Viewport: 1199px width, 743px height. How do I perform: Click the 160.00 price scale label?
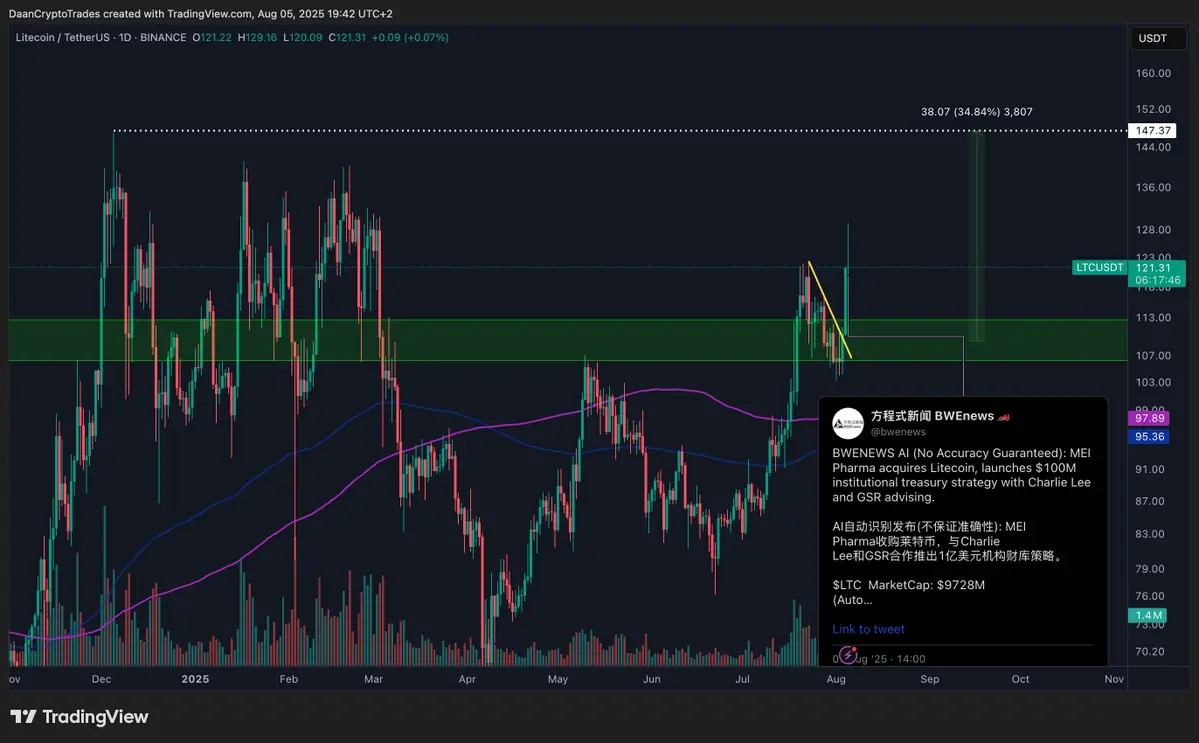[x=1153, y=73]
